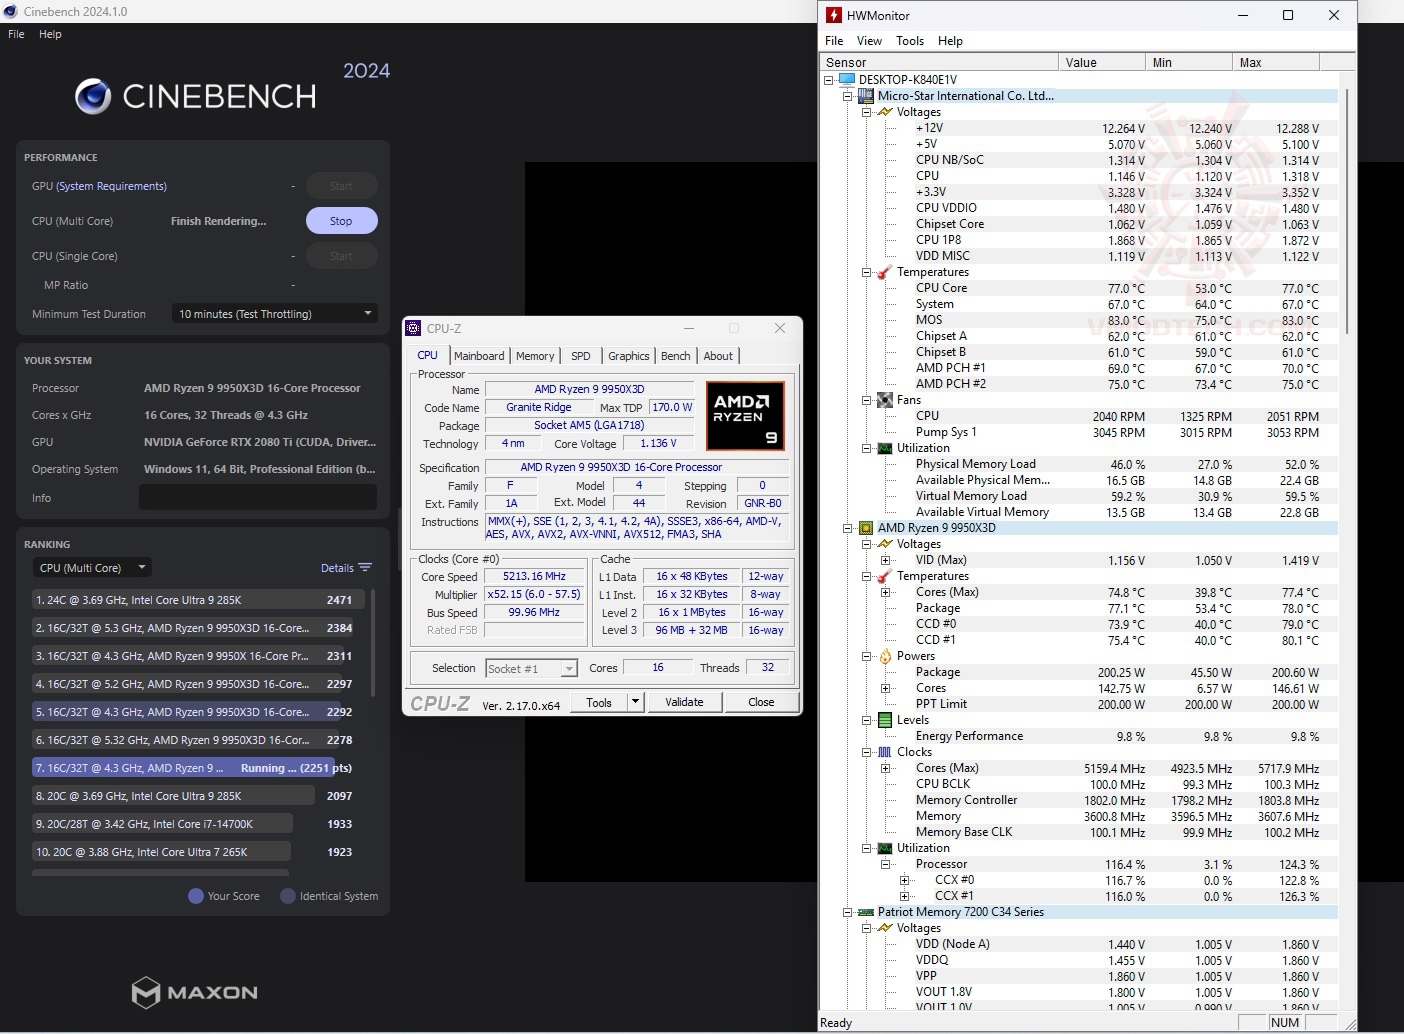Open the CPU (Multi Core) ranking dropdown
The image size is (1404, 1034).
click(92, 567)
